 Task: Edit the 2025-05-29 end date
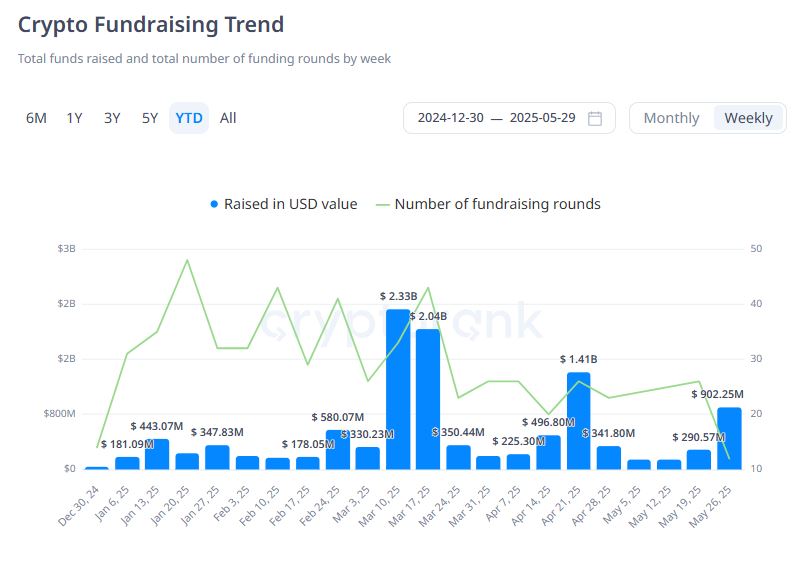tap(543, 118)
